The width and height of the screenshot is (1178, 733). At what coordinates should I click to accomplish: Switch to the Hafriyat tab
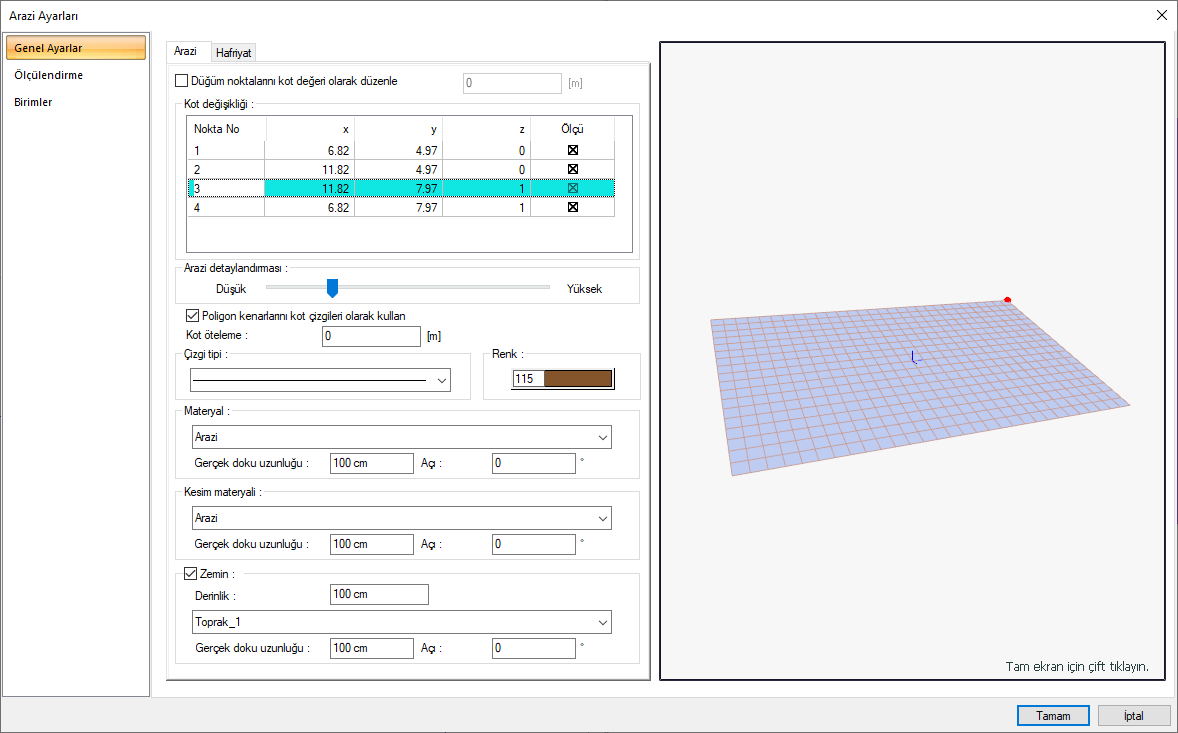[x=233, y=53]
